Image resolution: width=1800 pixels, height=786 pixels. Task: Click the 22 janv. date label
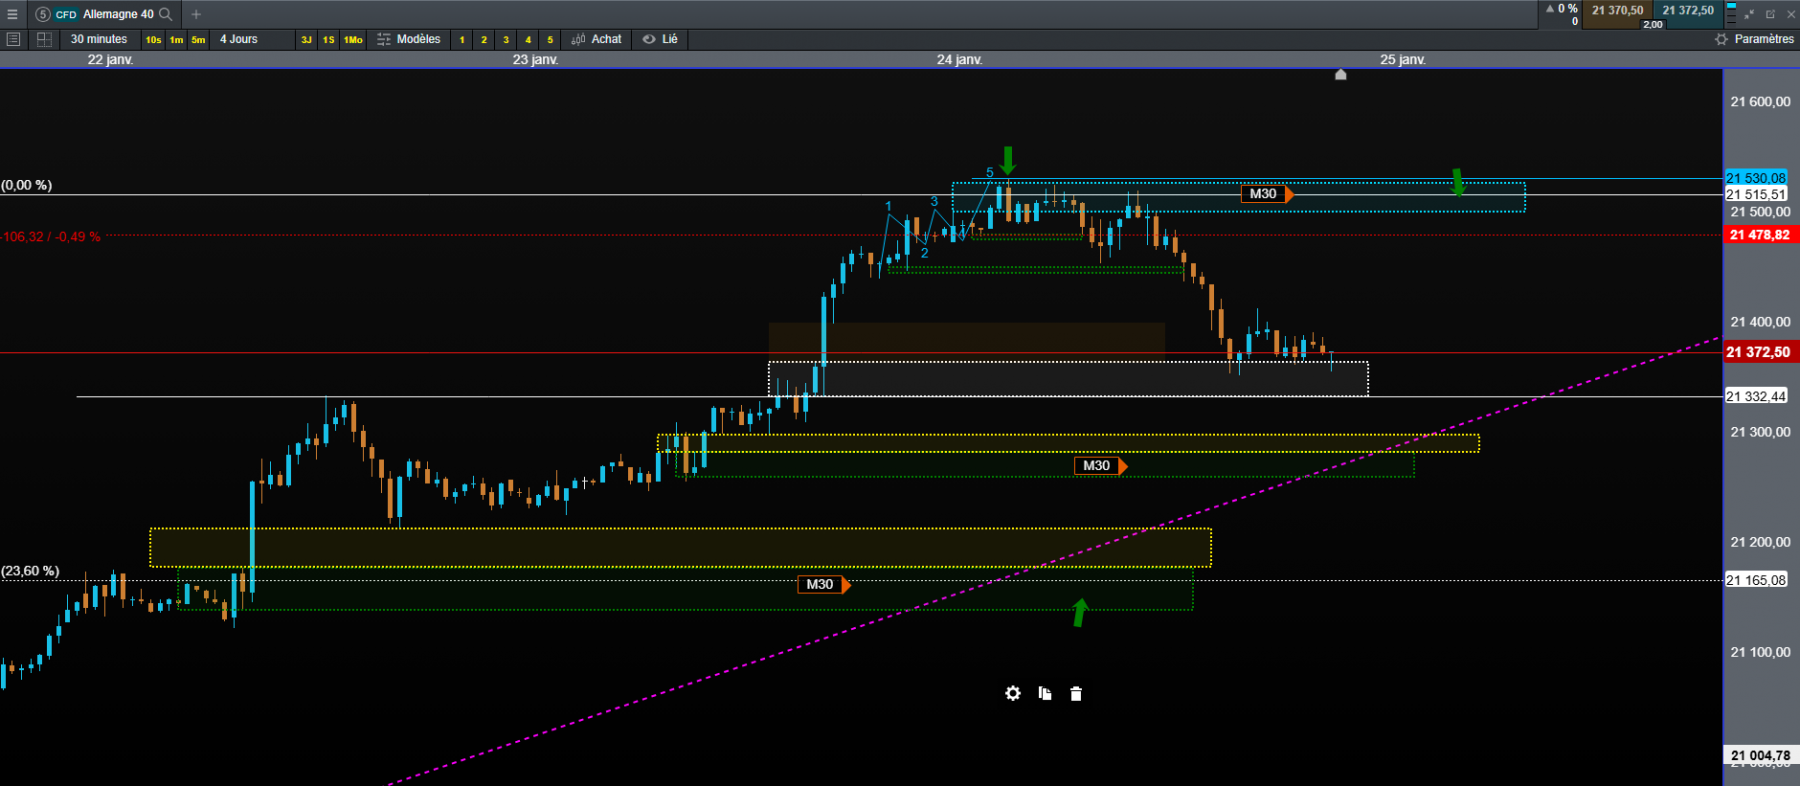tap(110, 60)
